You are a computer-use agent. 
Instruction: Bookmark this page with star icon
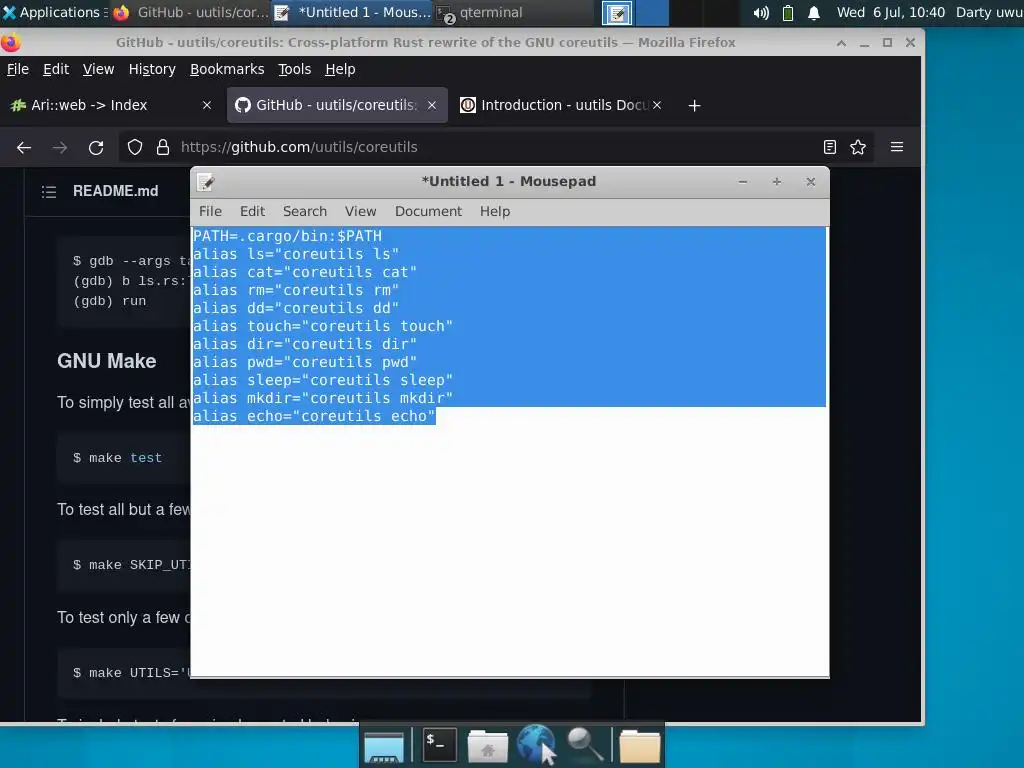(858, 147)
